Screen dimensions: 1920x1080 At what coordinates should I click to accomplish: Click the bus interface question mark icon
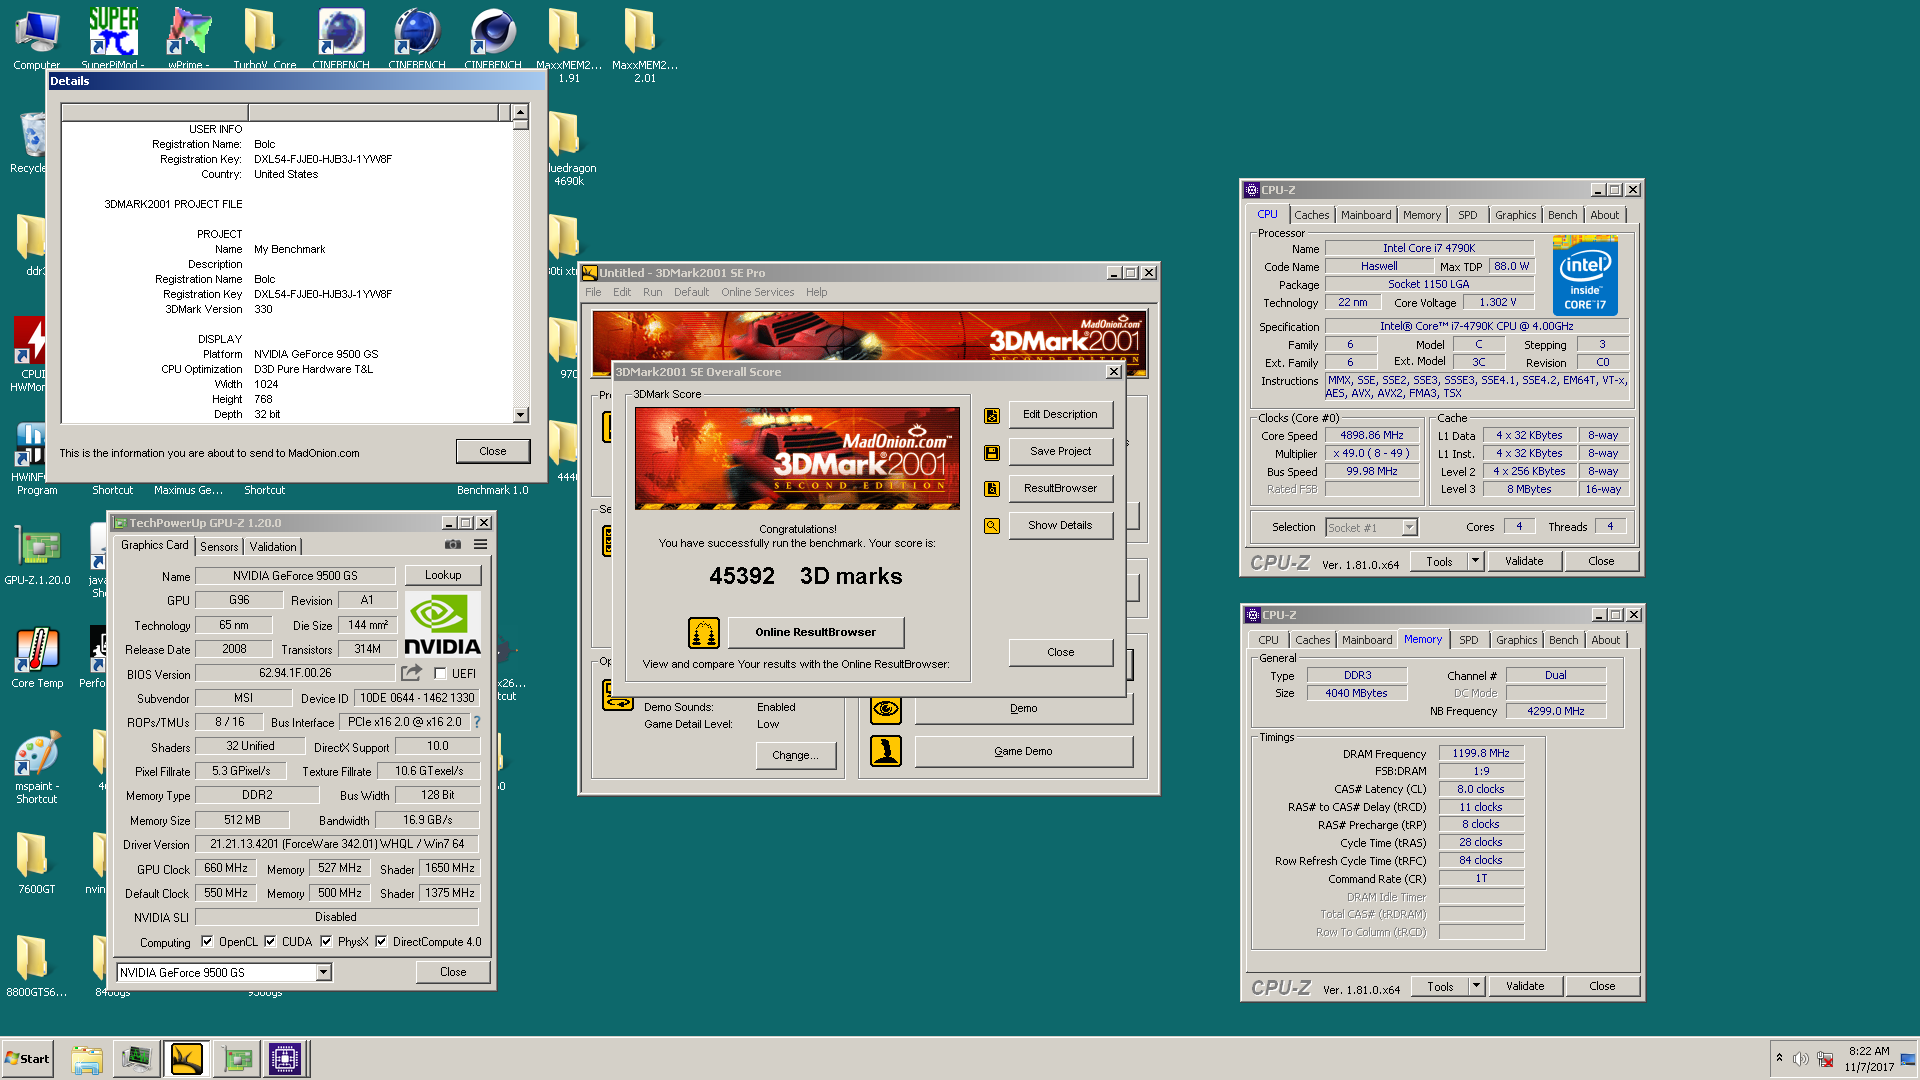(x=477, y=722)
